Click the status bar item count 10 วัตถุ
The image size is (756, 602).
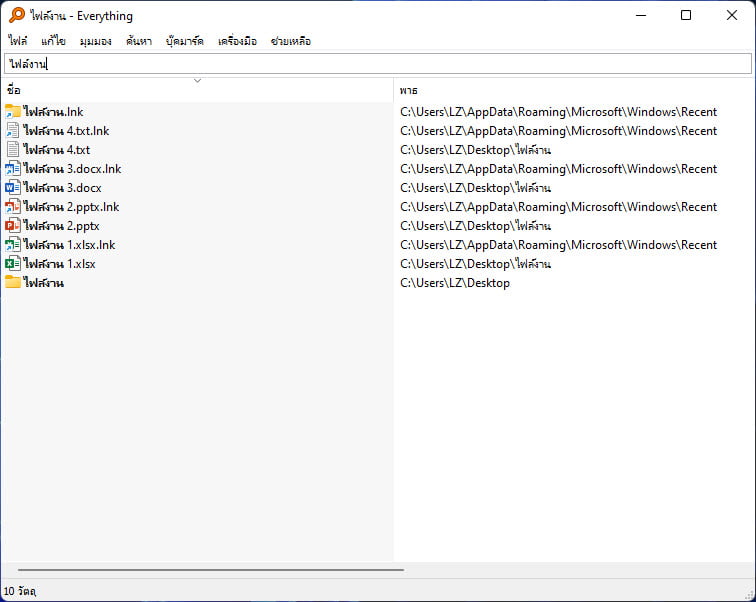(x=20, y=591)
